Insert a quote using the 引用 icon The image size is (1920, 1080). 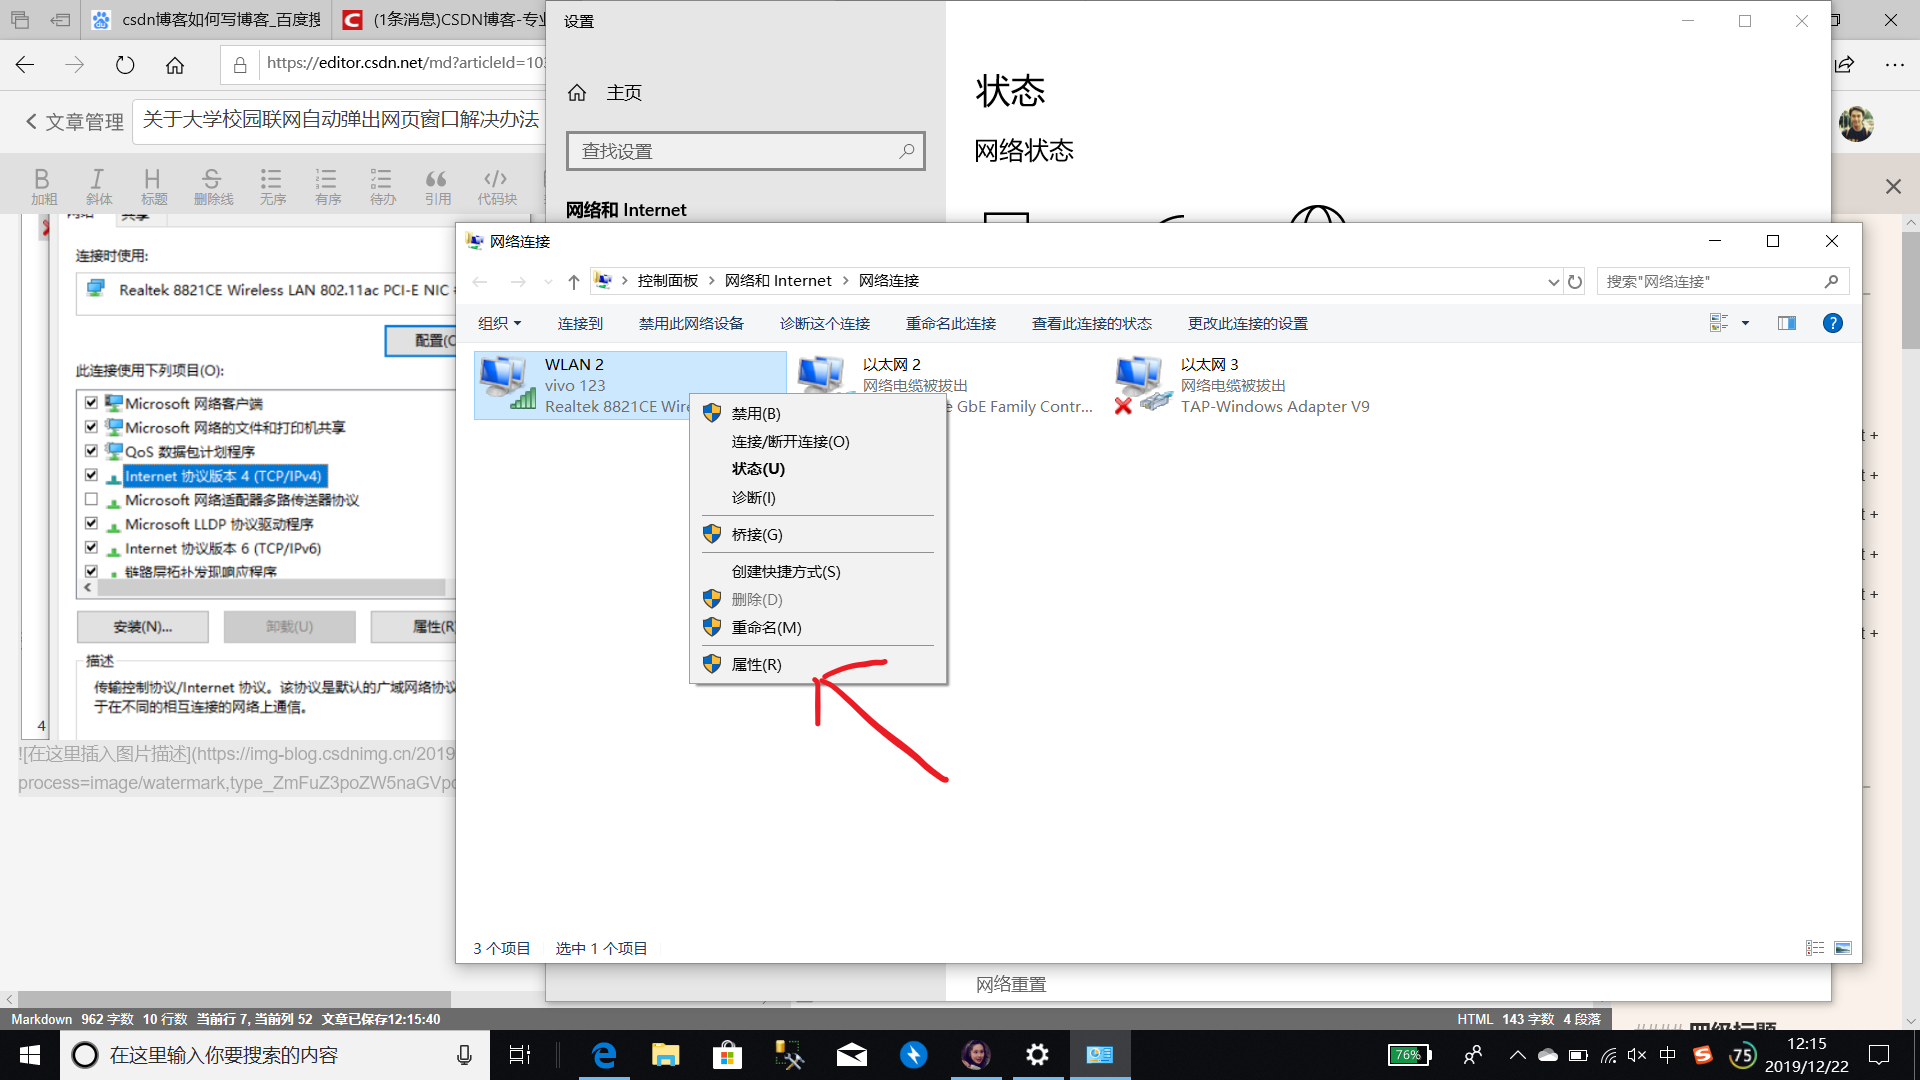tap(437, 185)
